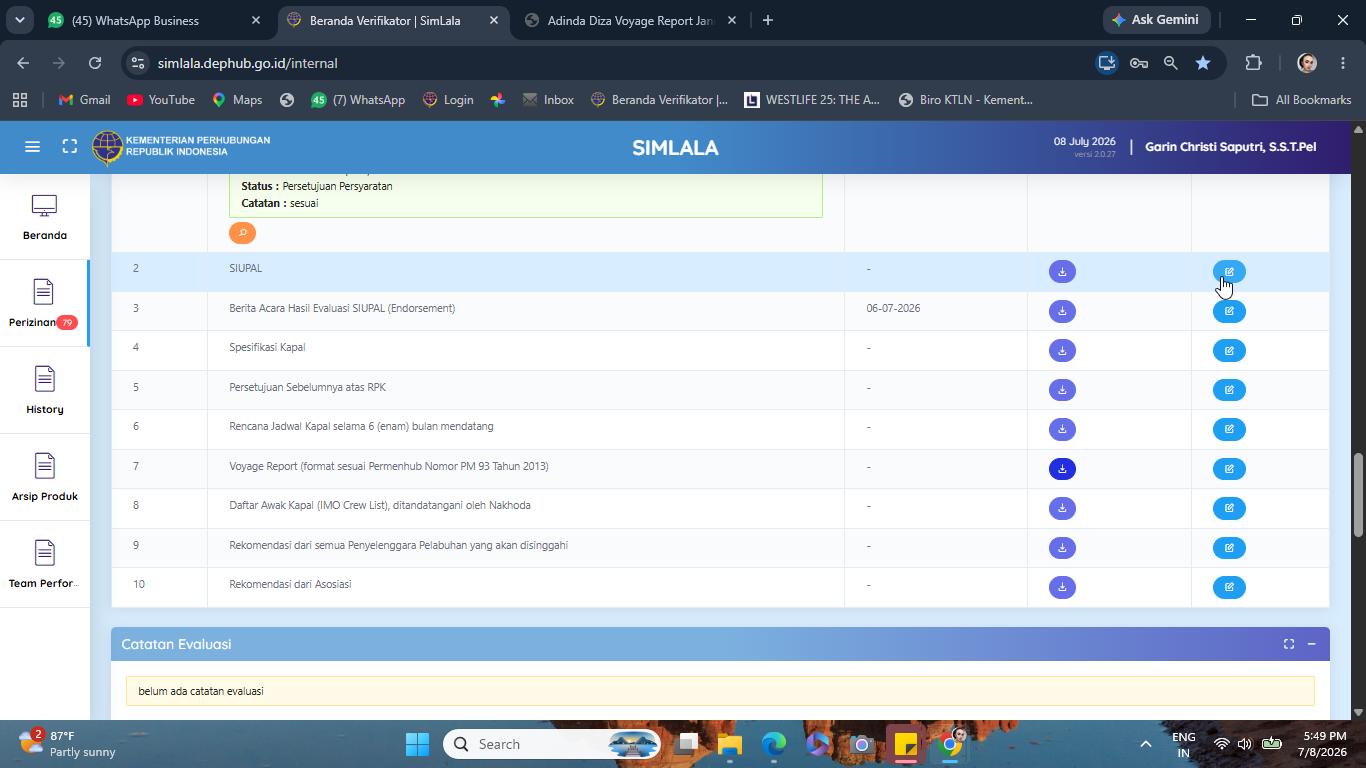1366x768 pixels.
Task: Open user menu Garin Christi Saputri
Action: [1230, 147]
